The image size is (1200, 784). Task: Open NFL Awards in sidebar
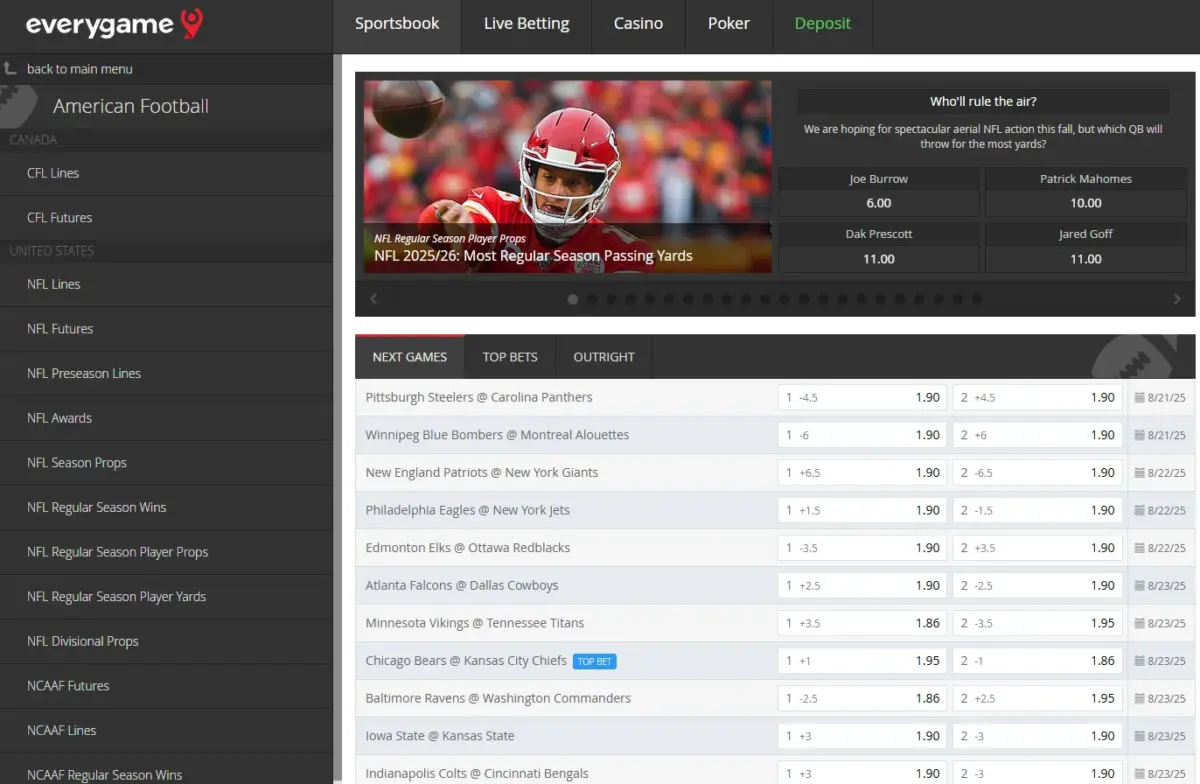click(x=166, y=418)
